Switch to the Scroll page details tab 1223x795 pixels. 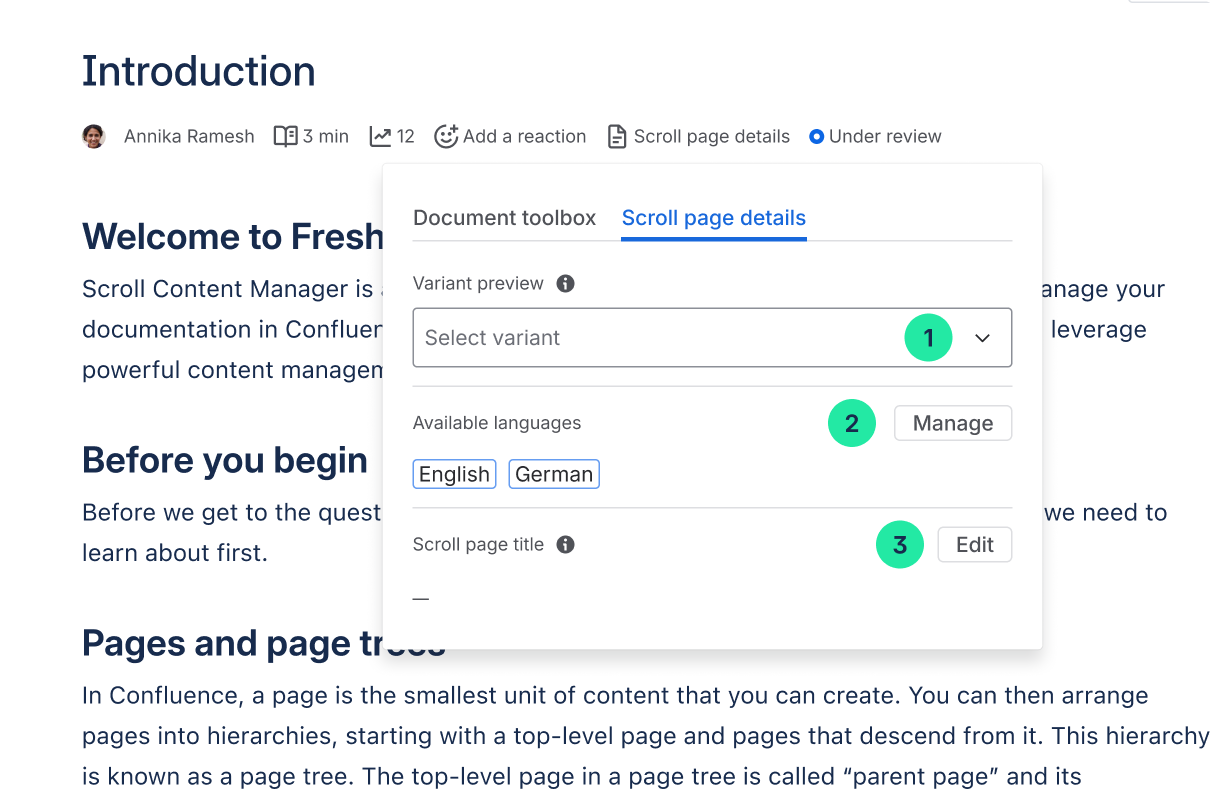pyautogui.click(x=713, y=218)
